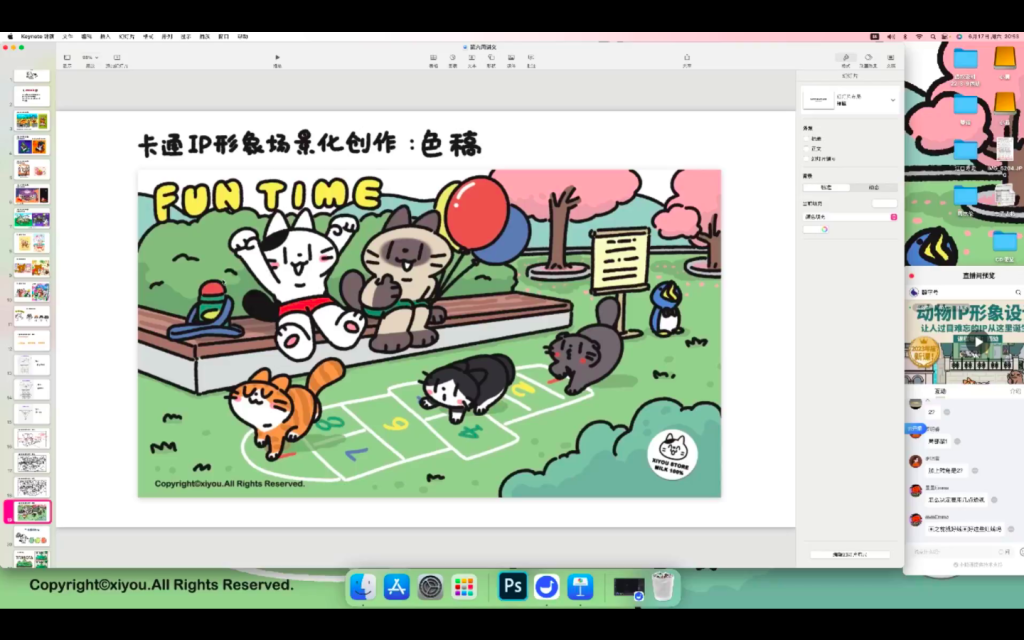Toggle the Title checkbox in Appearance
The image size is (1024, 640).
click(x=806, y=139)
